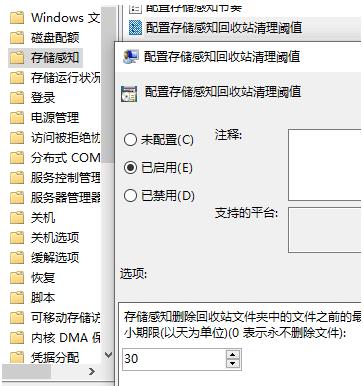
Task: Click the policy icon beside 配置存储感知回收站清理阈值 list entry
Action: point(135,27)
